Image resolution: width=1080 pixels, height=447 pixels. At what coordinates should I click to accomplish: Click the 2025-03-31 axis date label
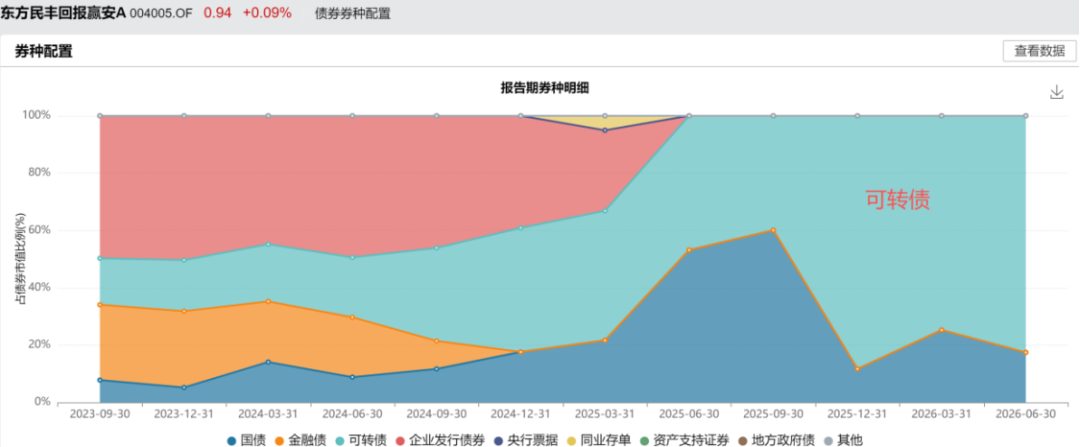pos(605,414)
